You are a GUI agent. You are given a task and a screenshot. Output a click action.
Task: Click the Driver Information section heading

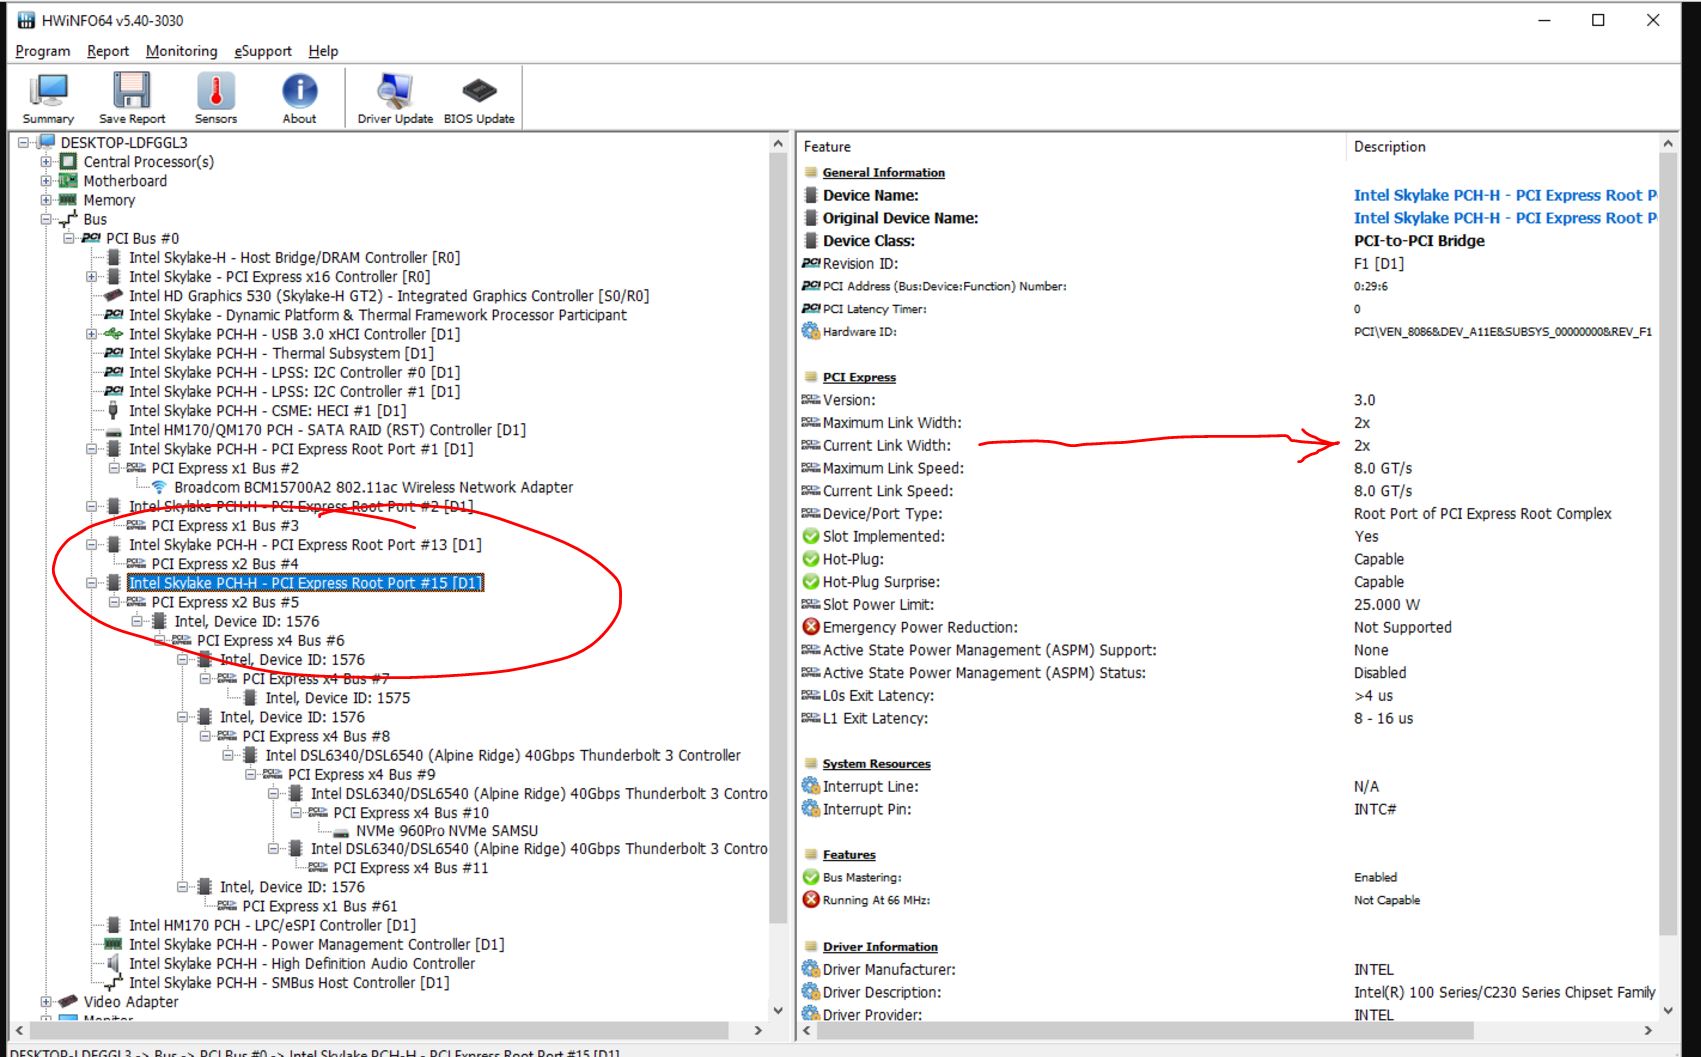pos(880,947)
